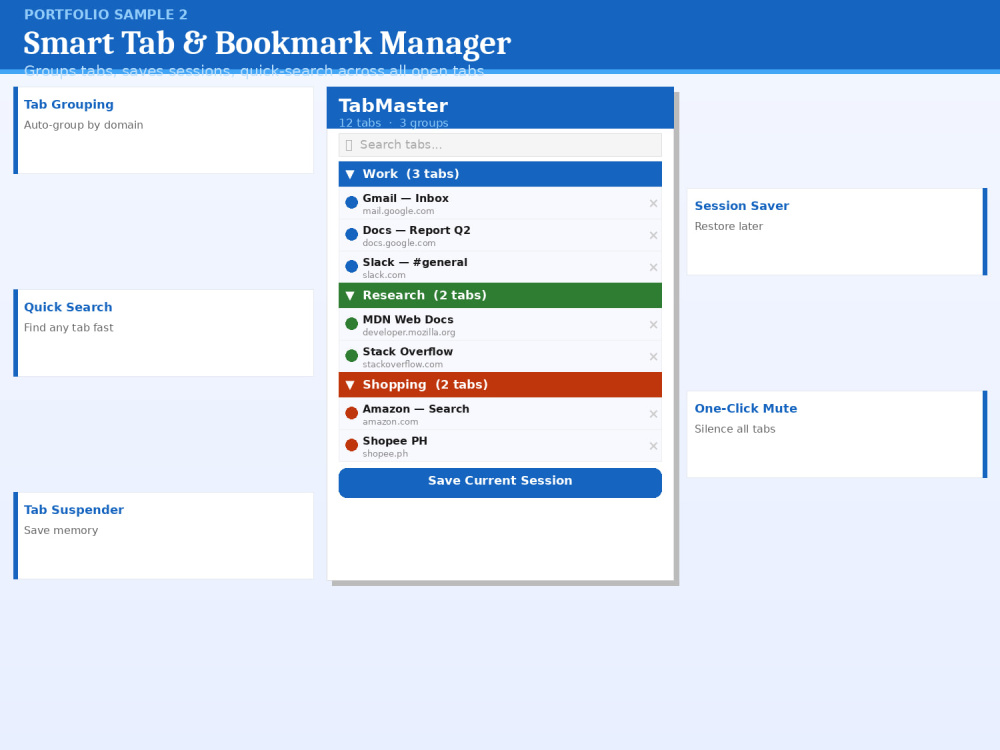Image resolution: width=1000 pixels, height=750 pixels.
Task: Click the PORTFOLIO SAMPLE 2 label
Action: click(106, 14)
